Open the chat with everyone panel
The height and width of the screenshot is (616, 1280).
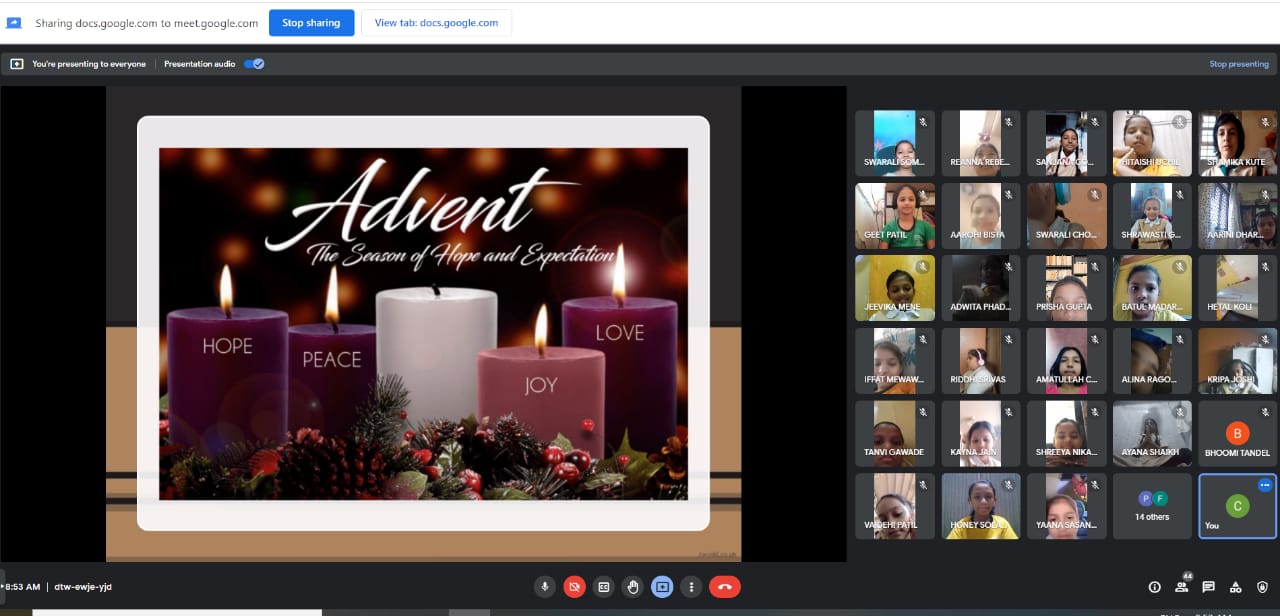pos(1208,587)
